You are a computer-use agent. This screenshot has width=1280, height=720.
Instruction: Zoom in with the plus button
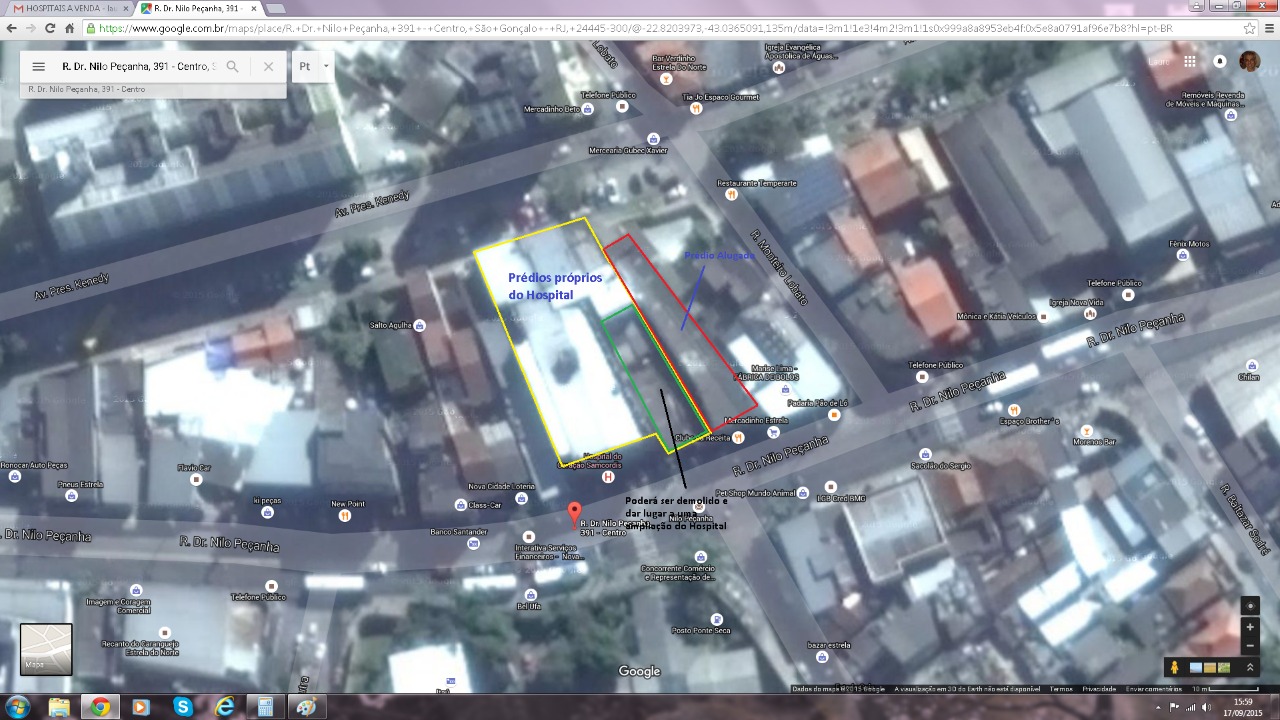1250,627
